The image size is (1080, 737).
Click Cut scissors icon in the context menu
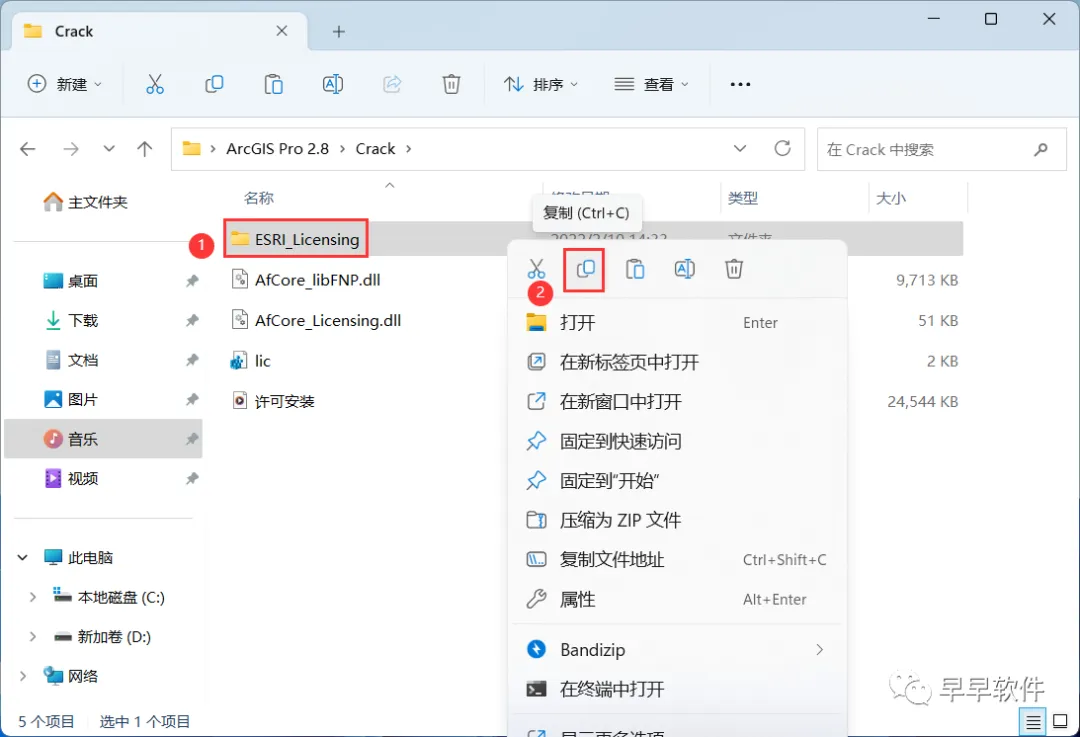(536, 269)
